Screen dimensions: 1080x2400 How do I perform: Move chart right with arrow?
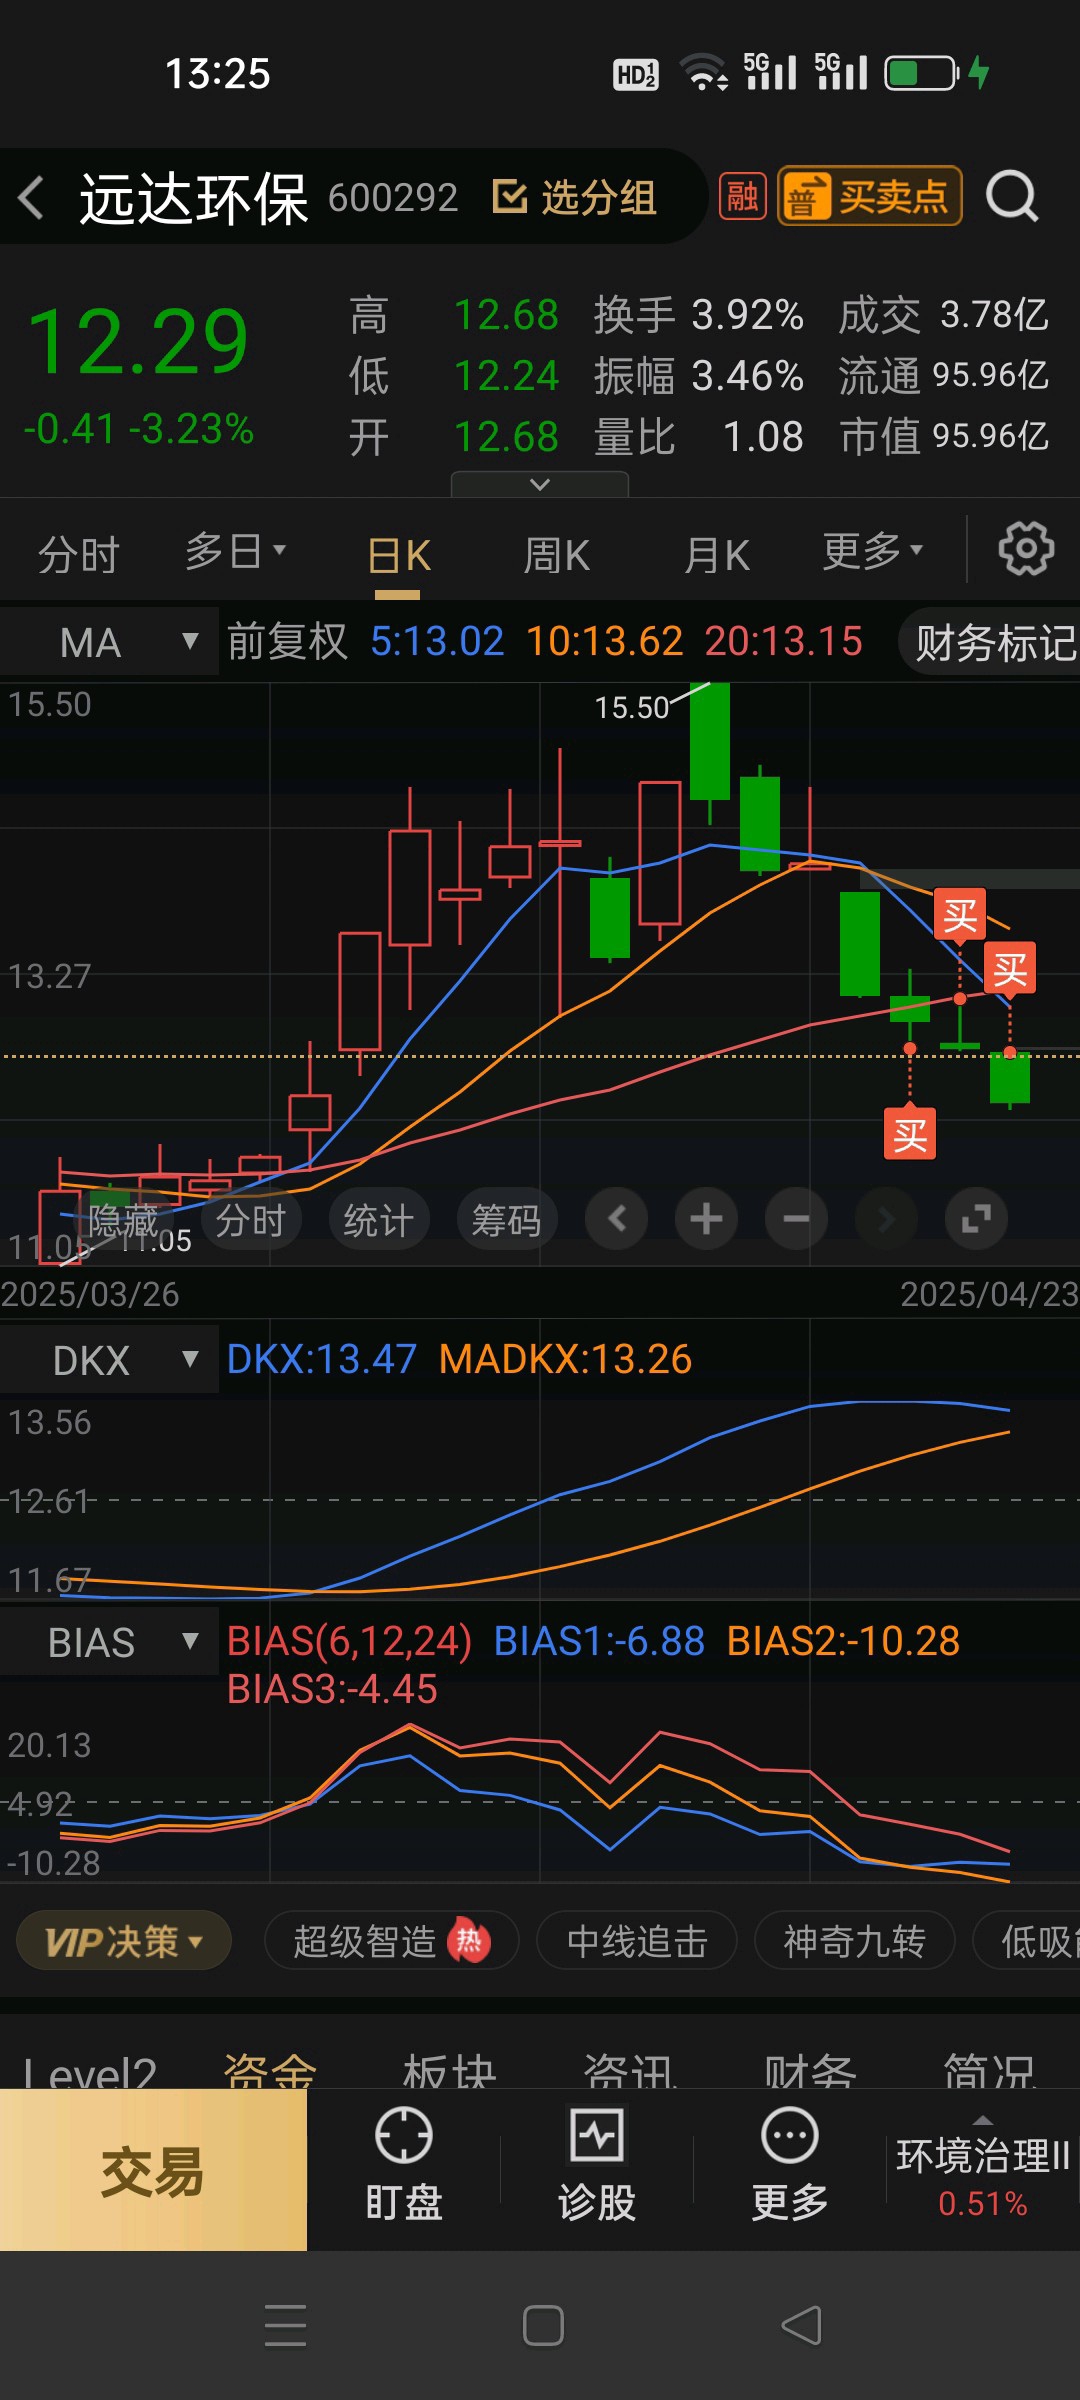coord(886,1219)
